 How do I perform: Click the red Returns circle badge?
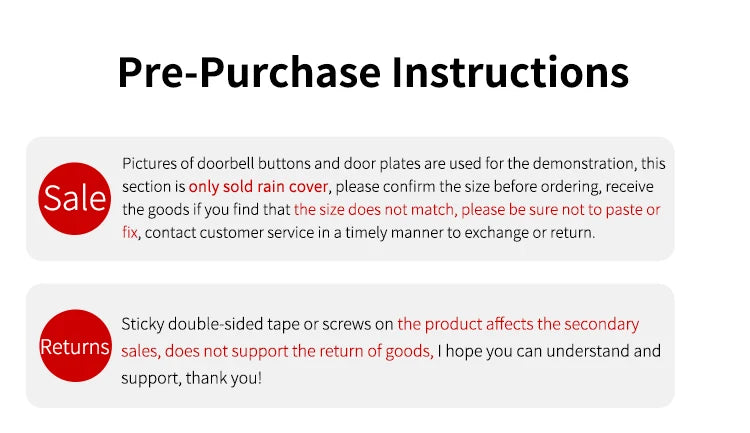(76, 345)
